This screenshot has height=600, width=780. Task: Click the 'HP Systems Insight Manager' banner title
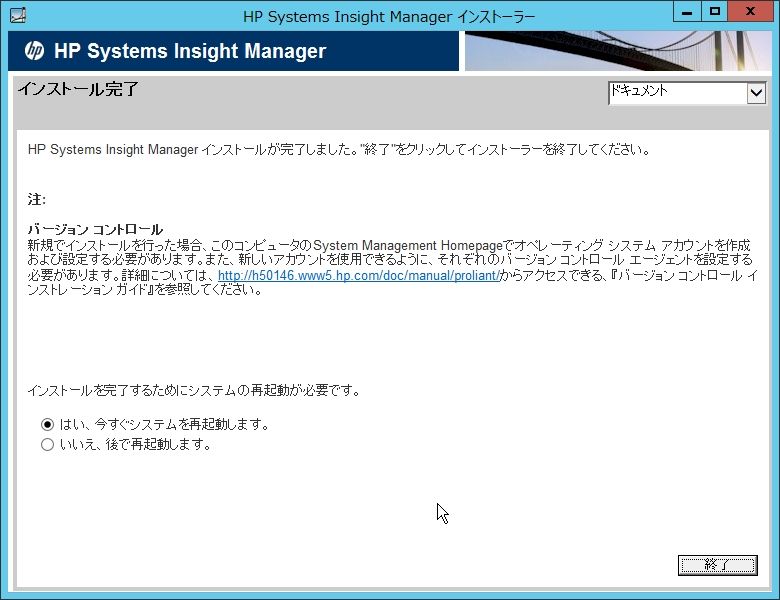pyautogui.click(x=190, y=51)
